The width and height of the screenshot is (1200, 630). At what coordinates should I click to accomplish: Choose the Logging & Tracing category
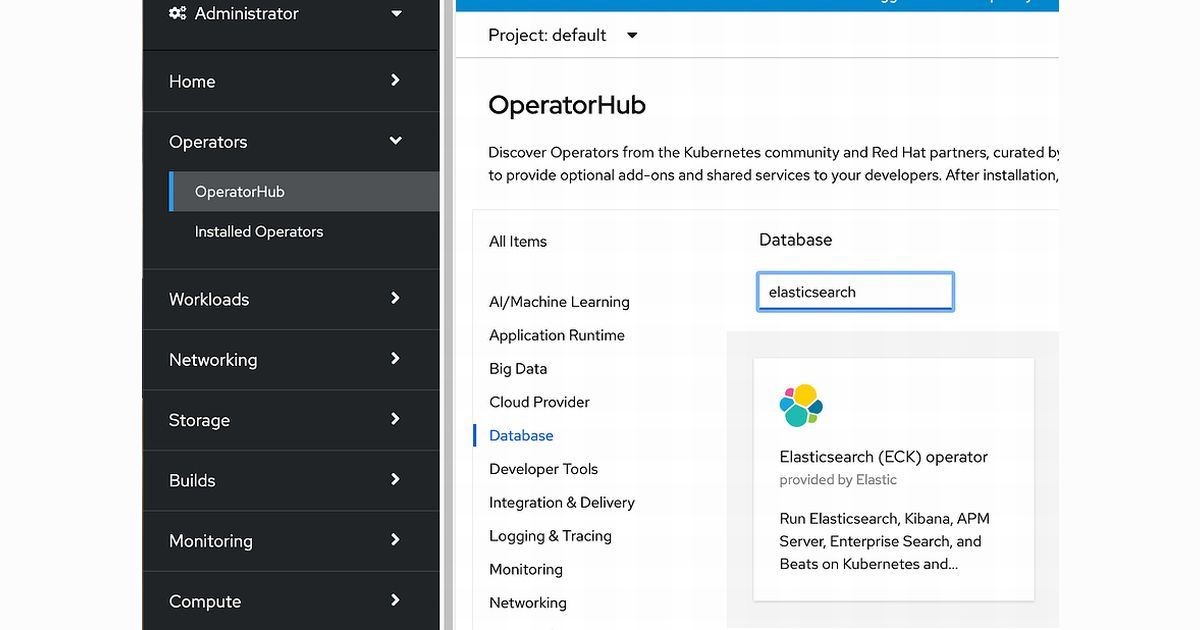pyautogui.click(x=550, y=536)
